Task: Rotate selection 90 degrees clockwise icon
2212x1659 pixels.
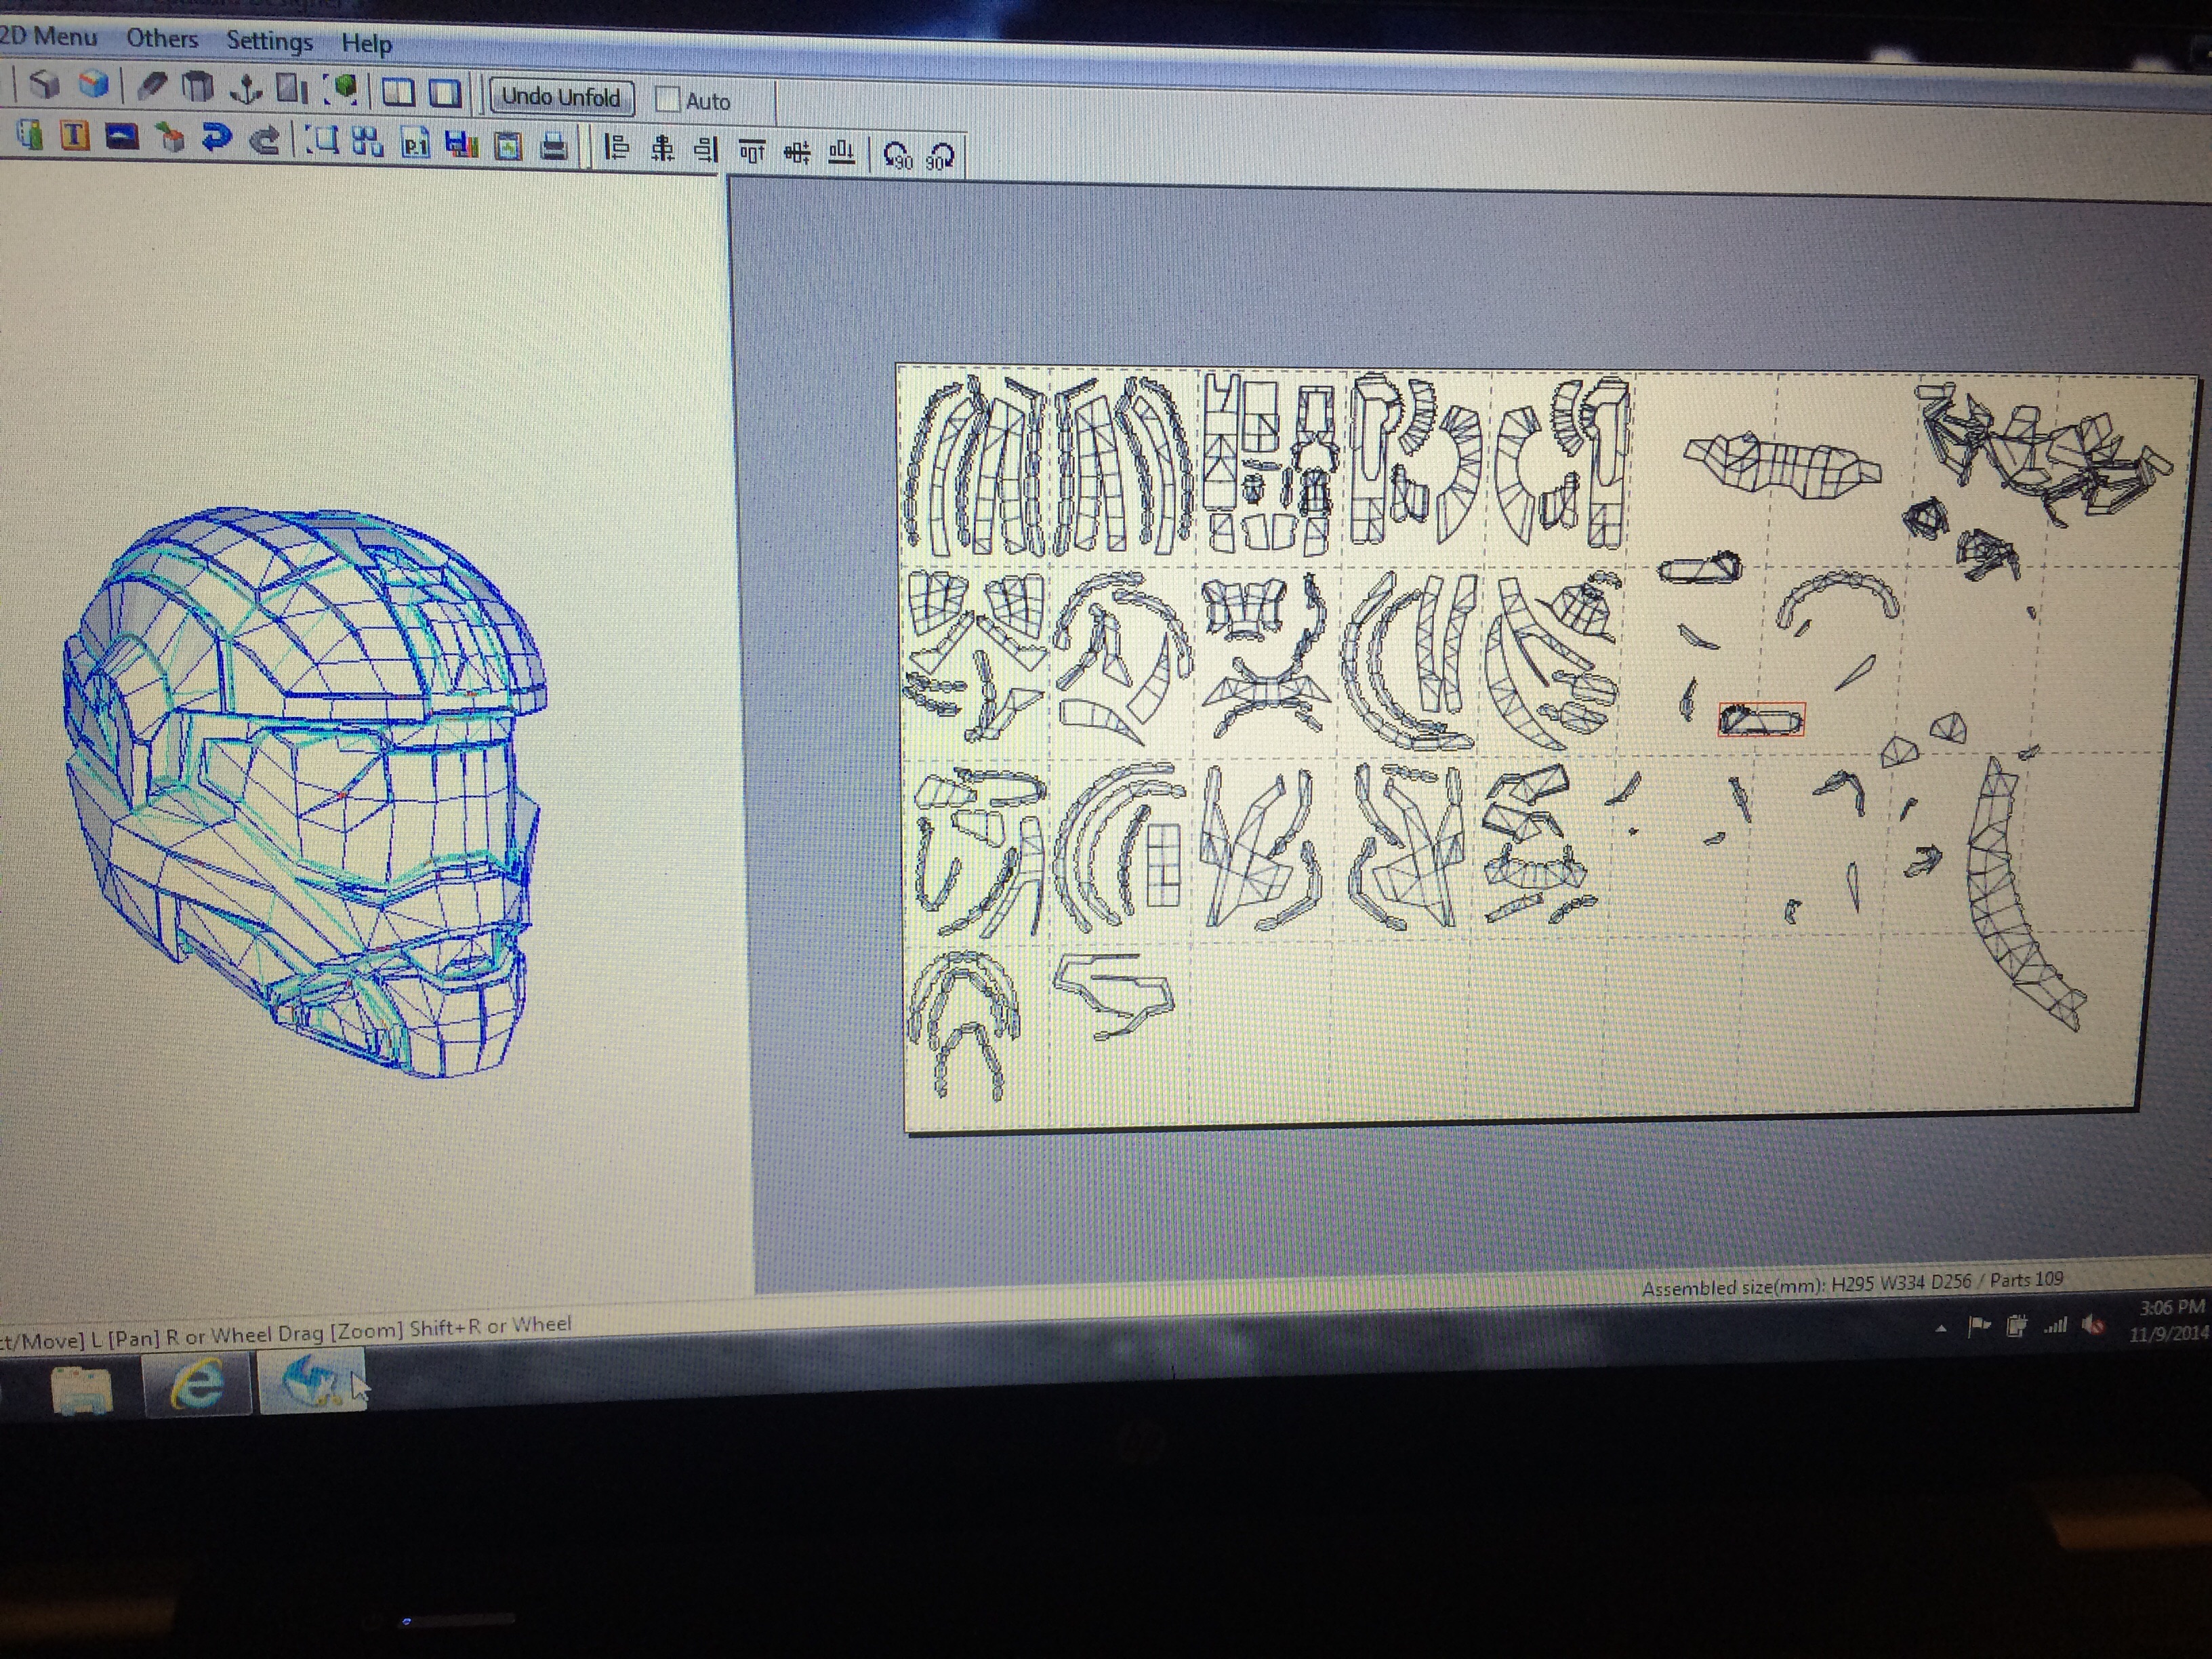Action: (939, 156)
